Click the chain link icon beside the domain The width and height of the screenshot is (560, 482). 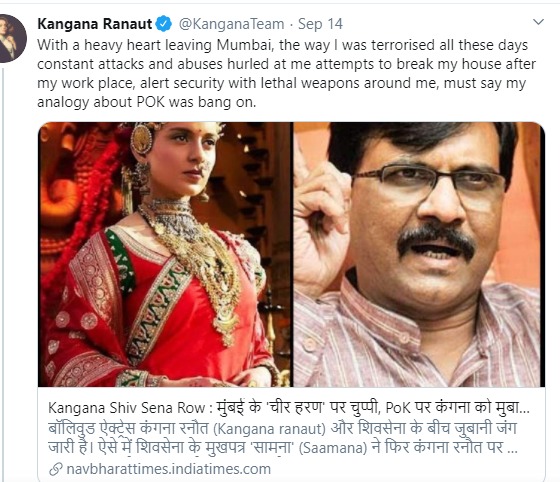click(56, 469)
